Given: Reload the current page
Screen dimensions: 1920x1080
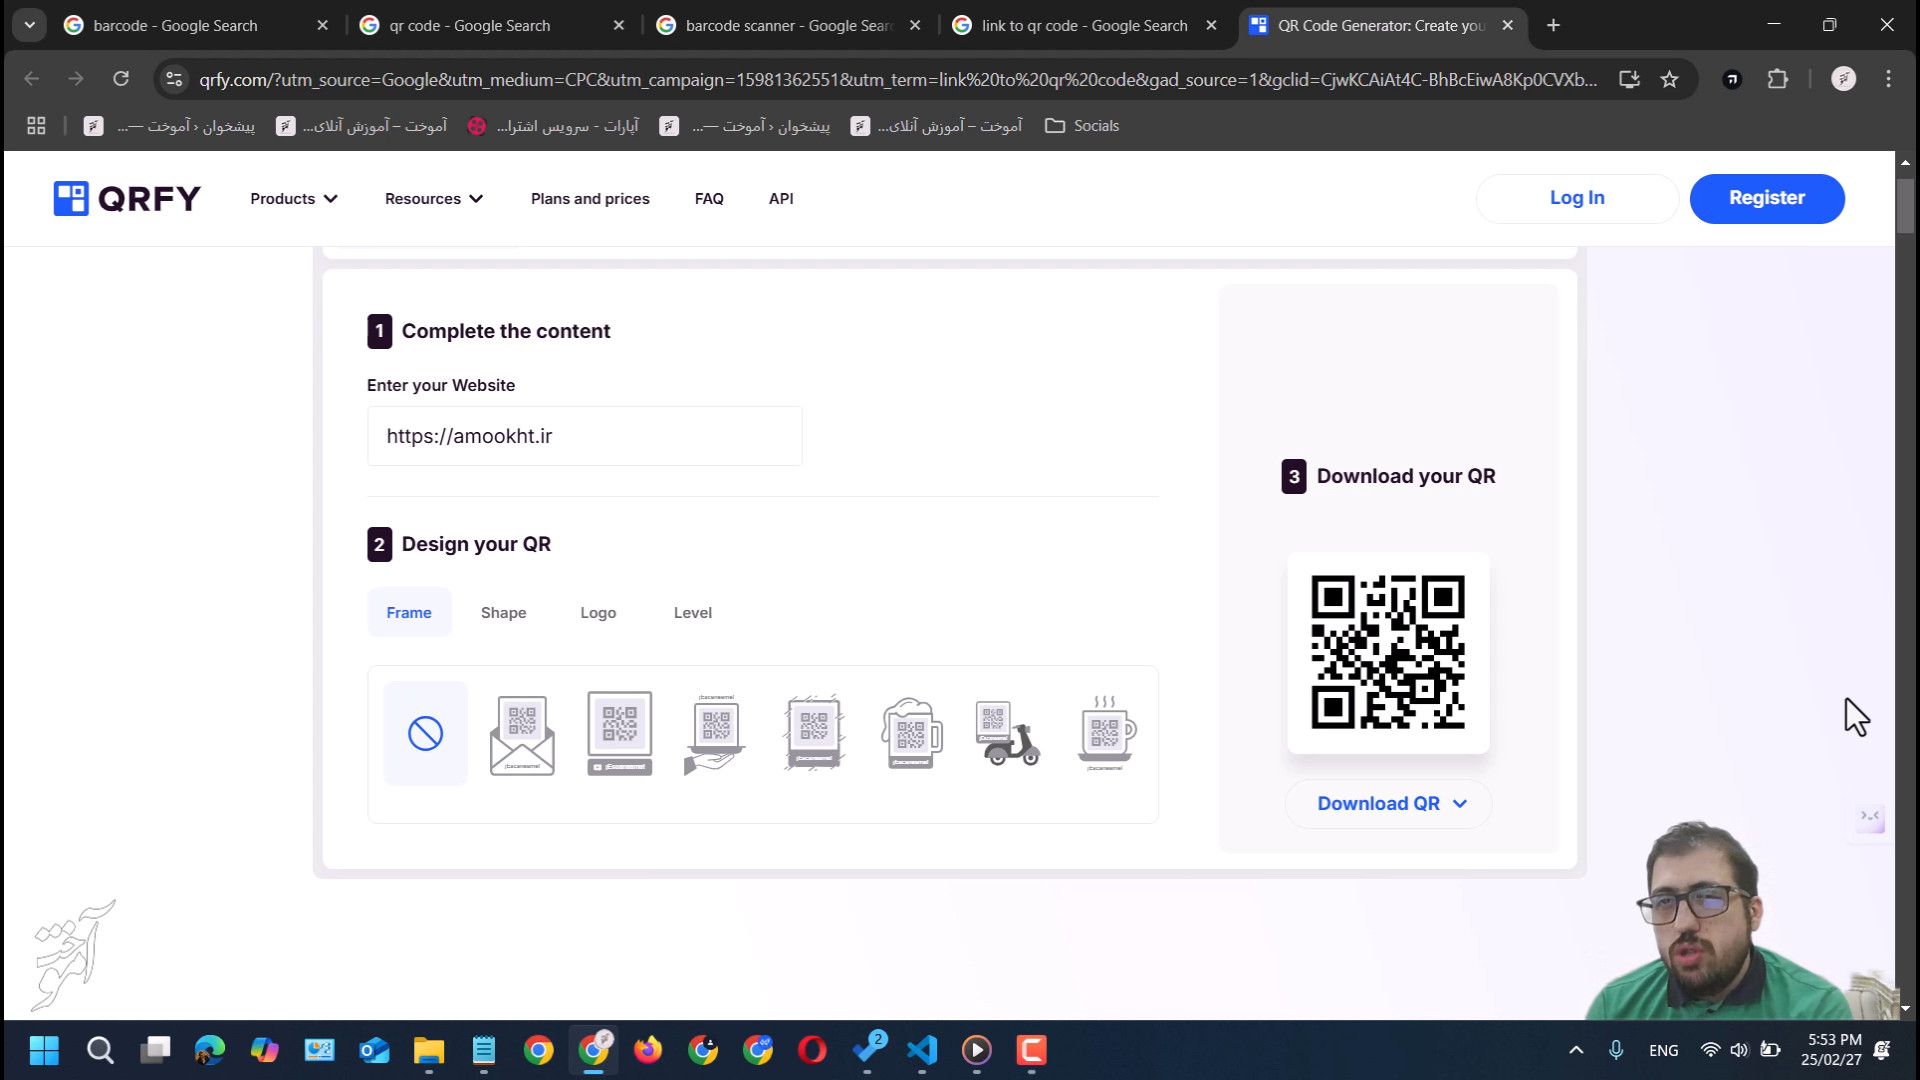Looking at the screenshot, I should (x=121, y=78).
